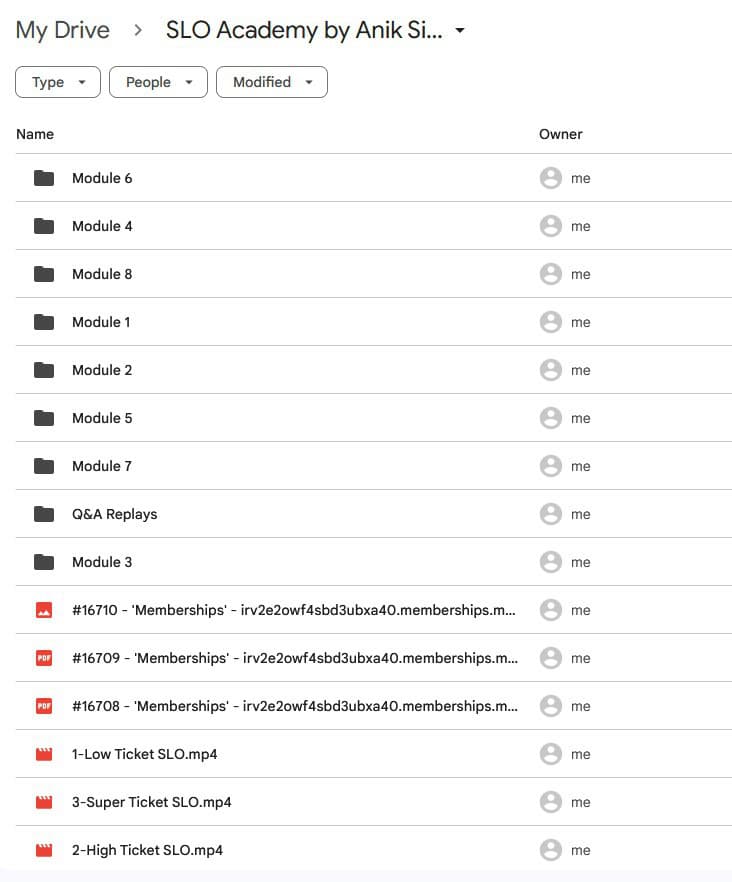Click the Owner column header
The image size is (732, 882).
[x=560, y=134]
